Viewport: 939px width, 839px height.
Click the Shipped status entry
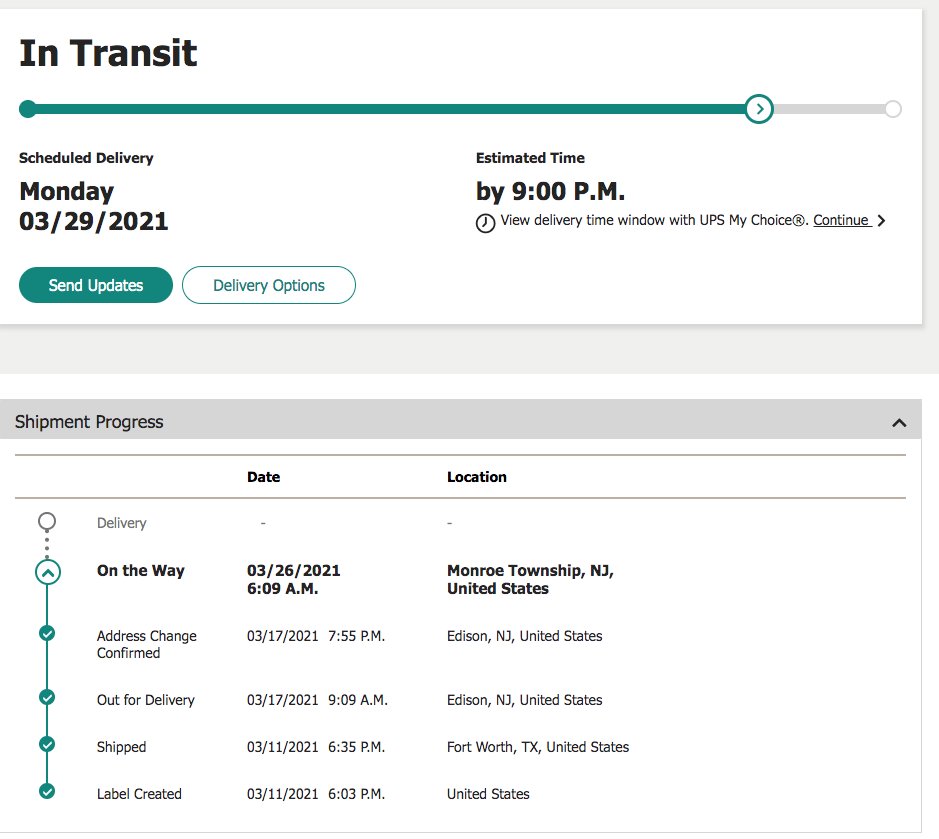(122, 747)
